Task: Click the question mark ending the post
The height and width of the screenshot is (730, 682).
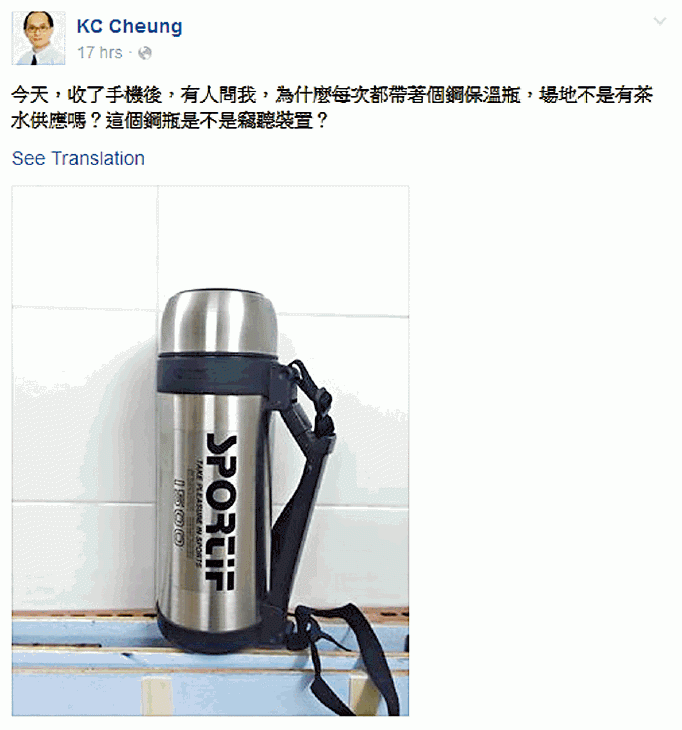Action: (322, 122)
